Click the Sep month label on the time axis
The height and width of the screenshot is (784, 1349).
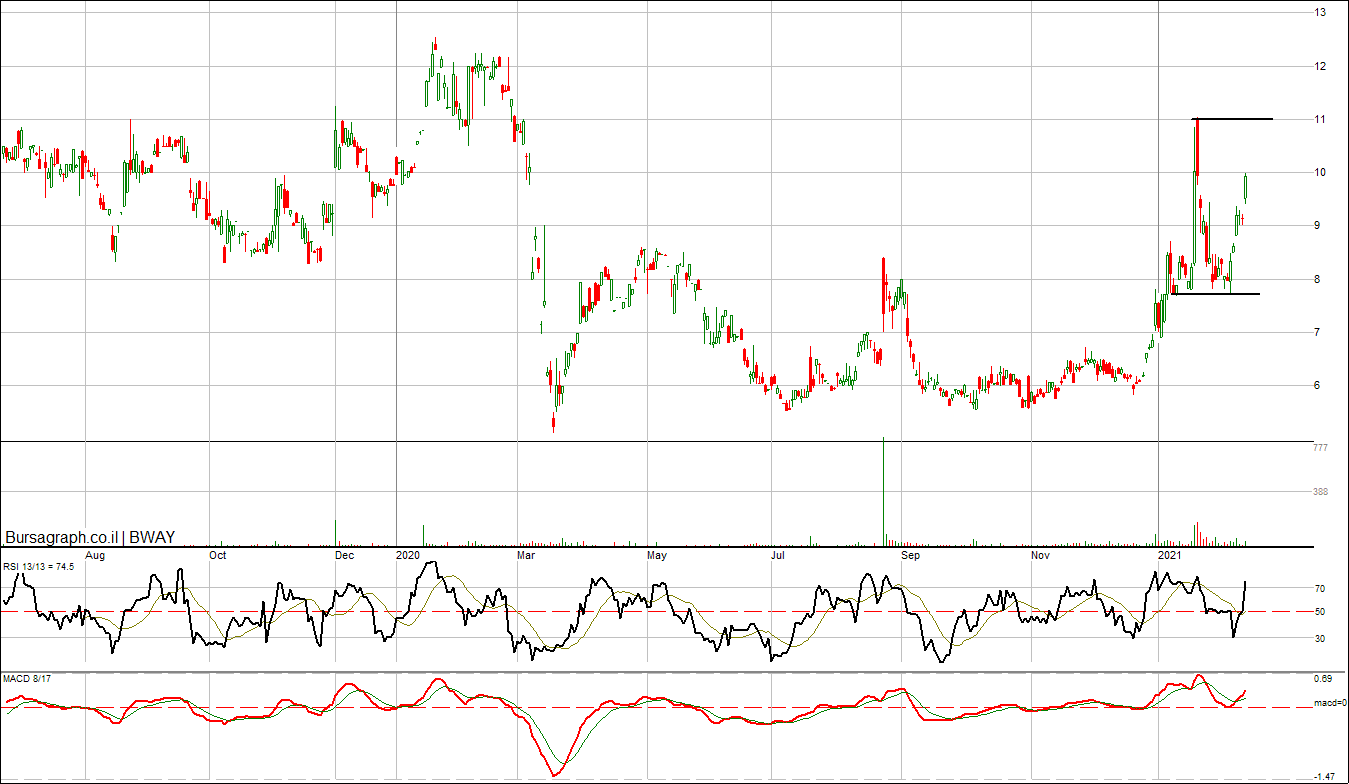tap(909, 554)
